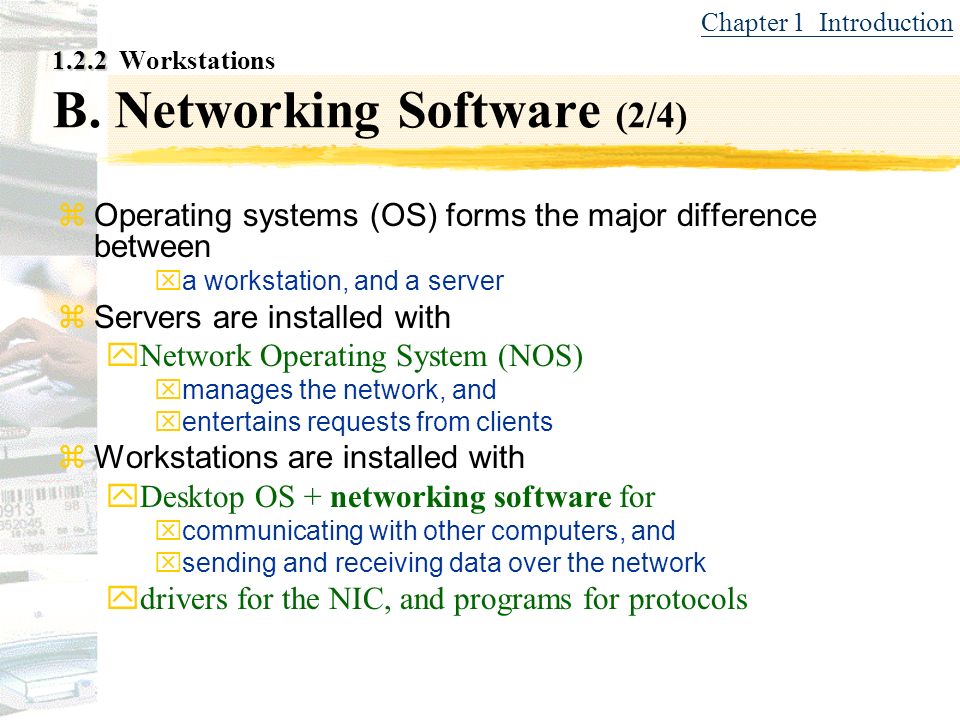Open the Chapter 1 Introduction link
Screen dimensions: 960x720
[x=827, y=23]
